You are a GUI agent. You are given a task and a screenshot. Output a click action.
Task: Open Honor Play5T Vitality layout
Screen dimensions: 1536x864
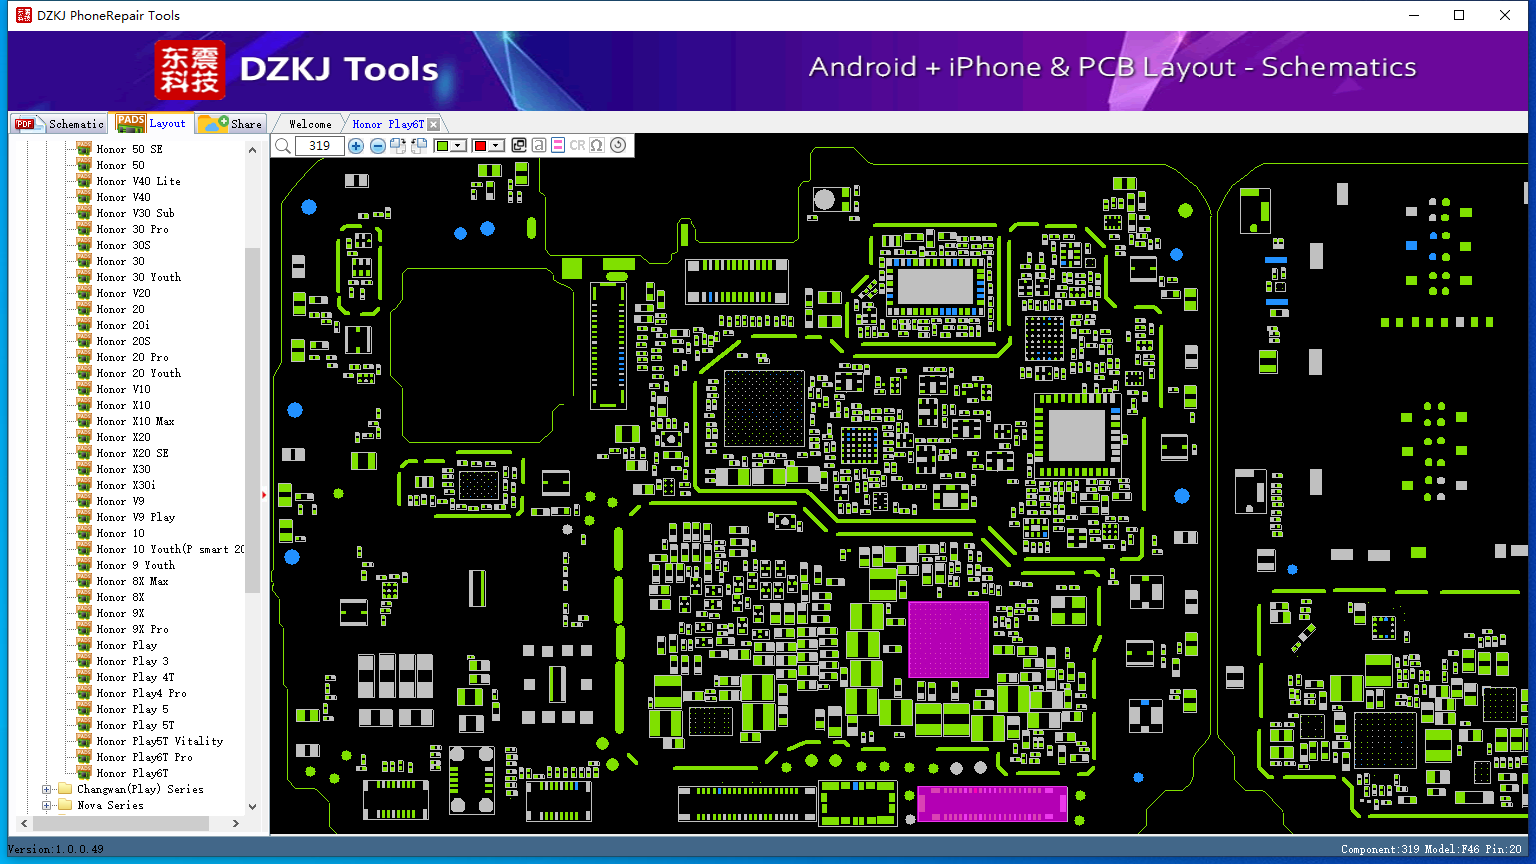159,741
